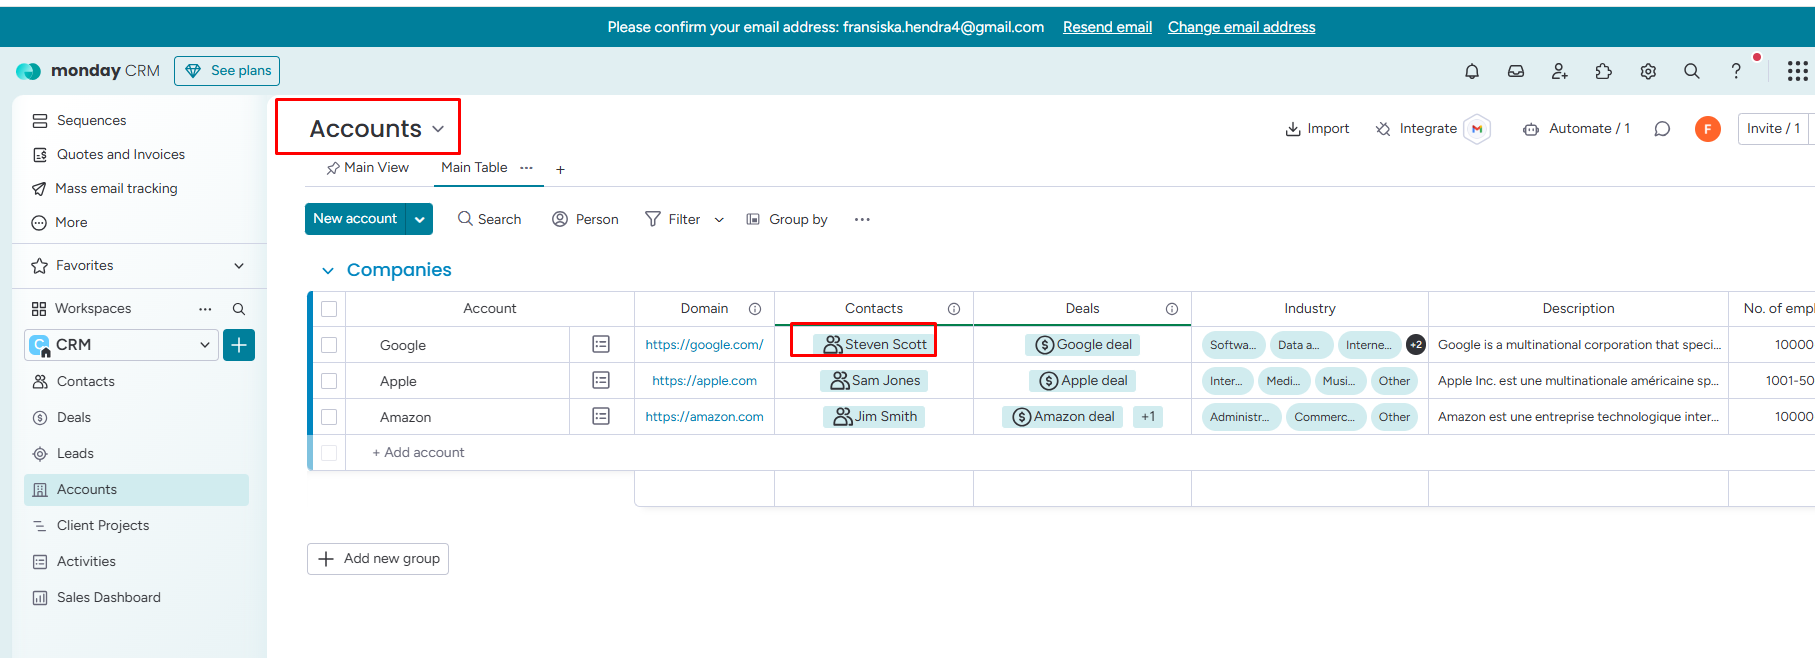Open the board discussion chat bubble

pyautogui.click(x=1662, y=129)
